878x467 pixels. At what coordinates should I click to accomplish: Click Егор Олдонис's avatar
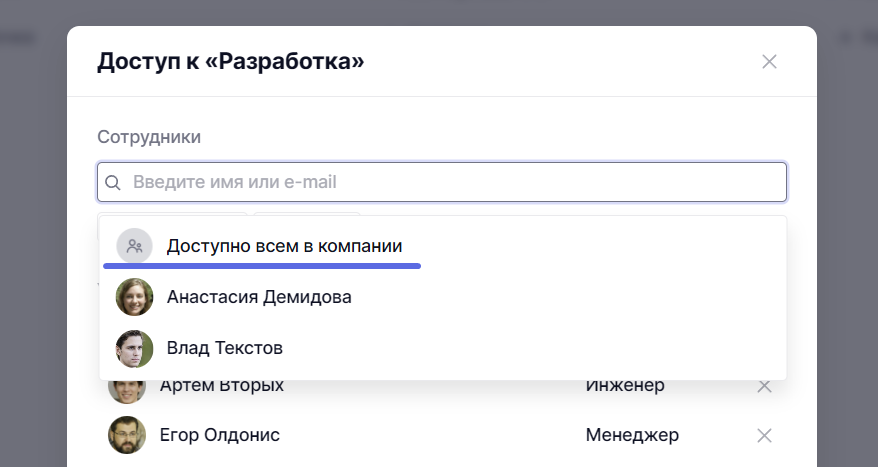[127, 435]
